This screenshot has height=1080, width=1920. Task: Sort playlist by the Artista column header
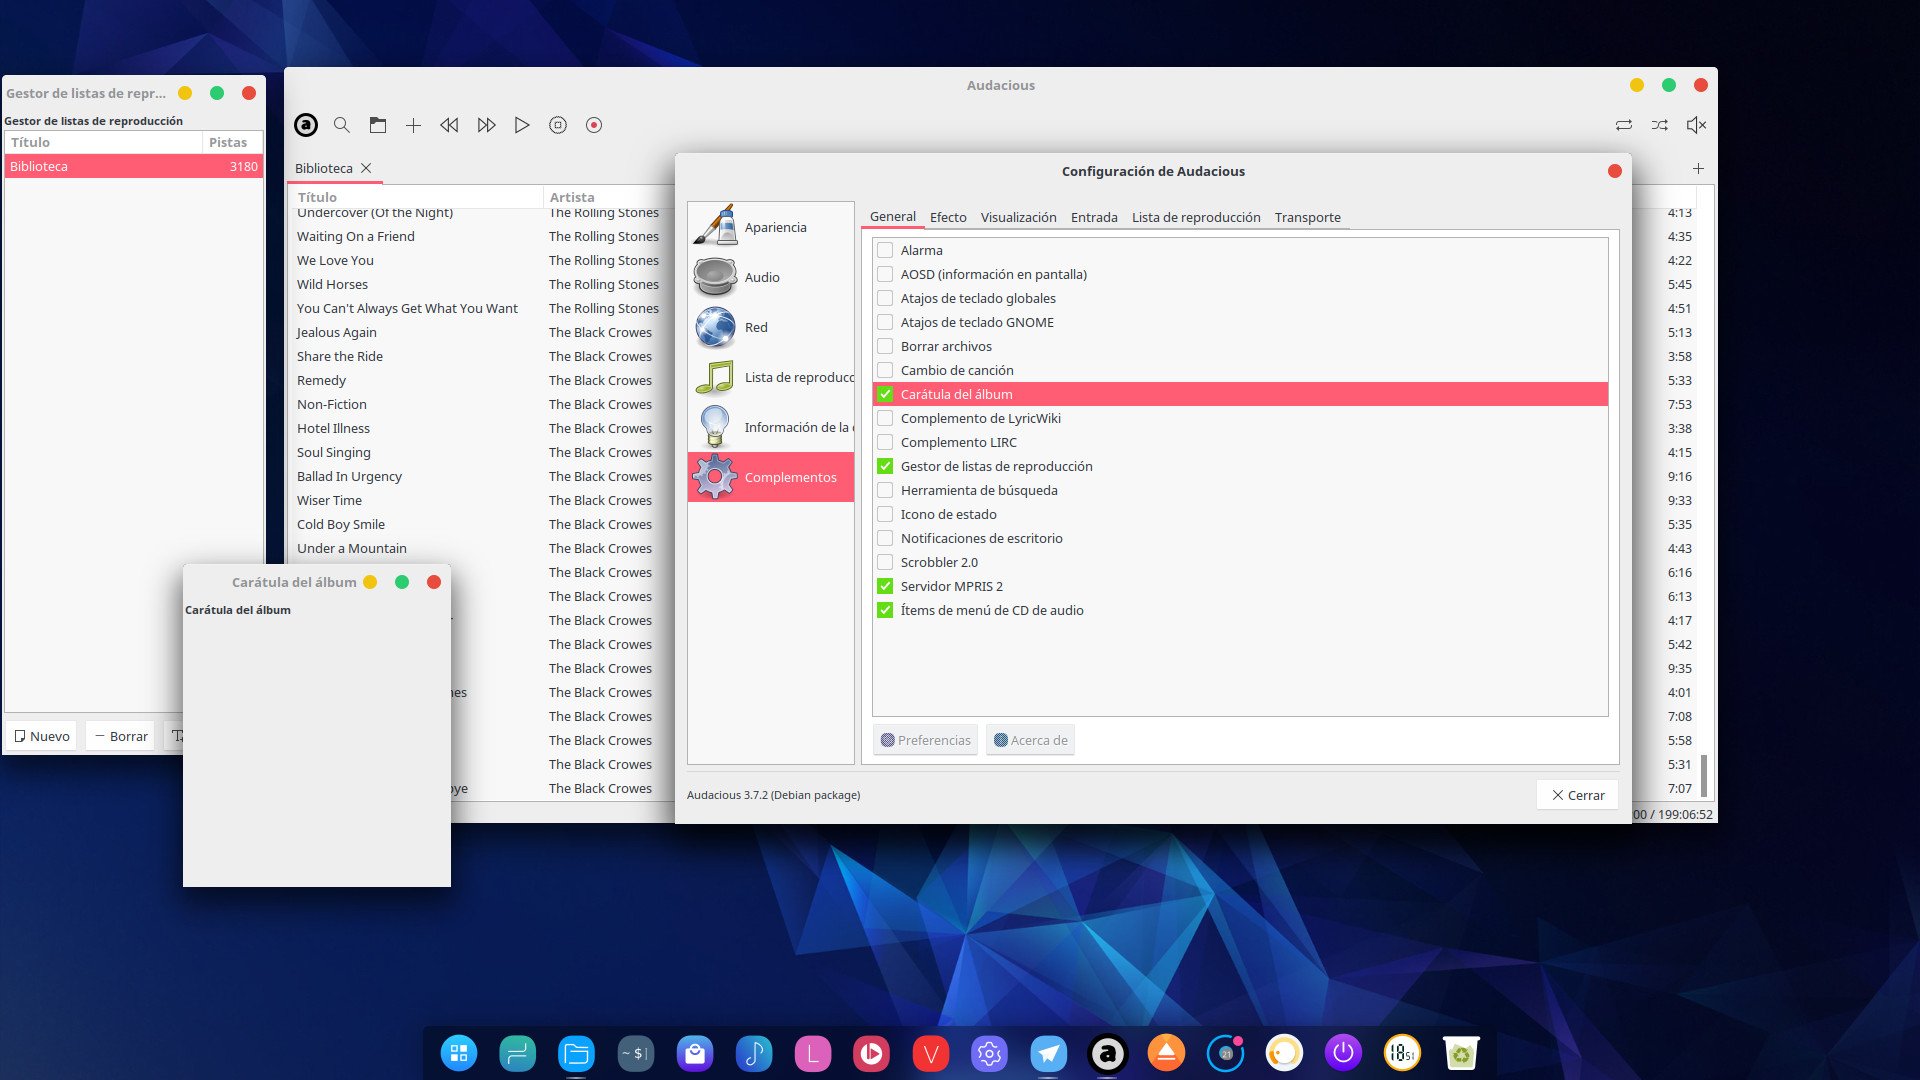click(x=608, y=197)
